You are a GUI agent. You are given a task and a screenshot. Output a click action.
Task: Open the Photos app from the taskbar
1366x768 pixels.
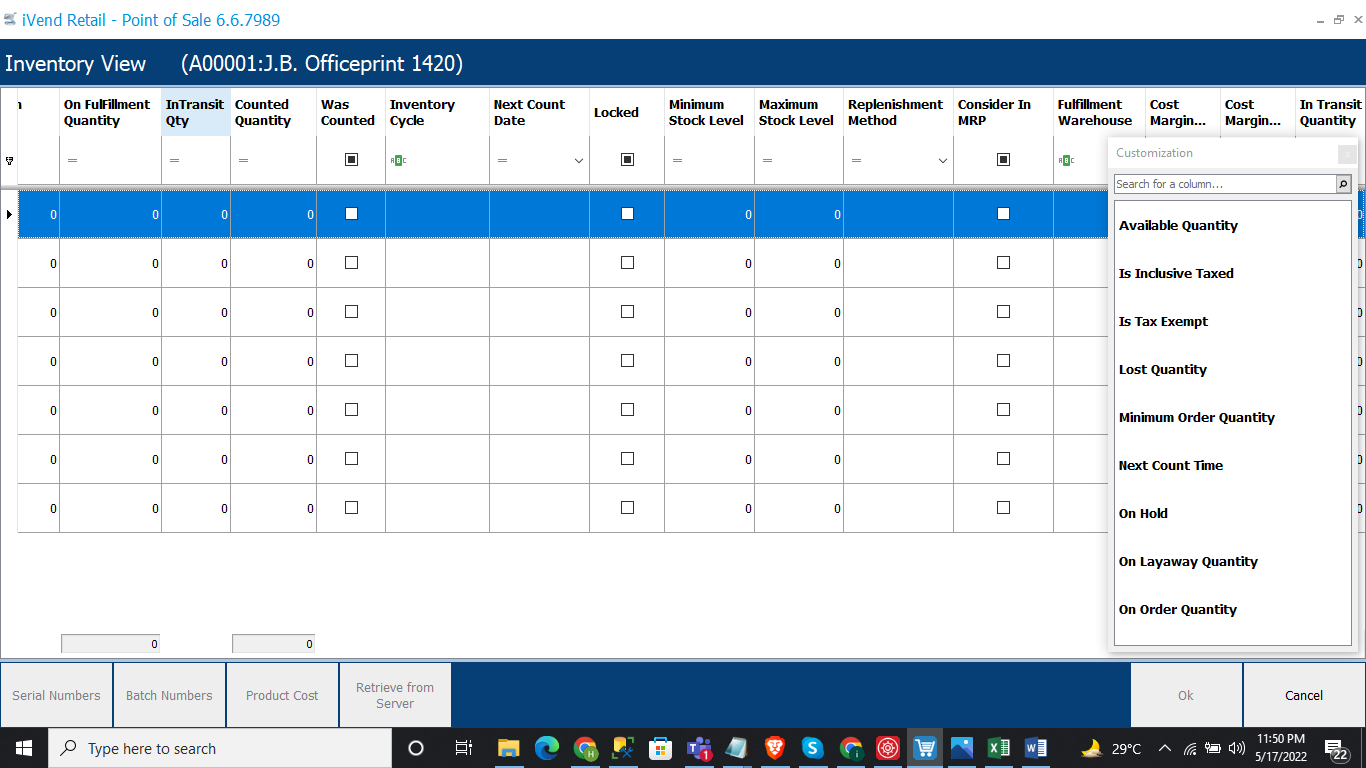(962, 748)
